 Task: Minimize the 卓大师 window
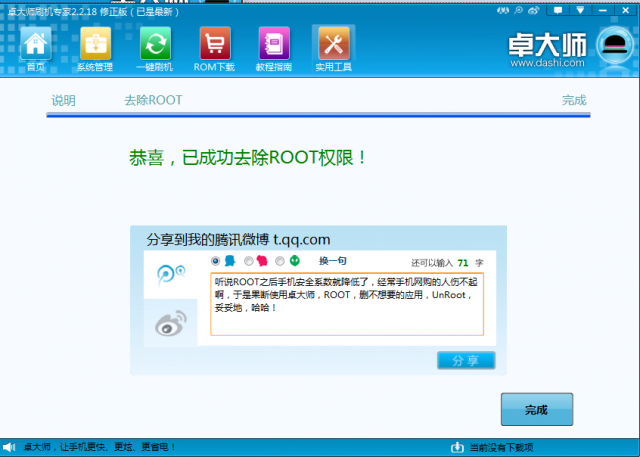tap(602, 11)
